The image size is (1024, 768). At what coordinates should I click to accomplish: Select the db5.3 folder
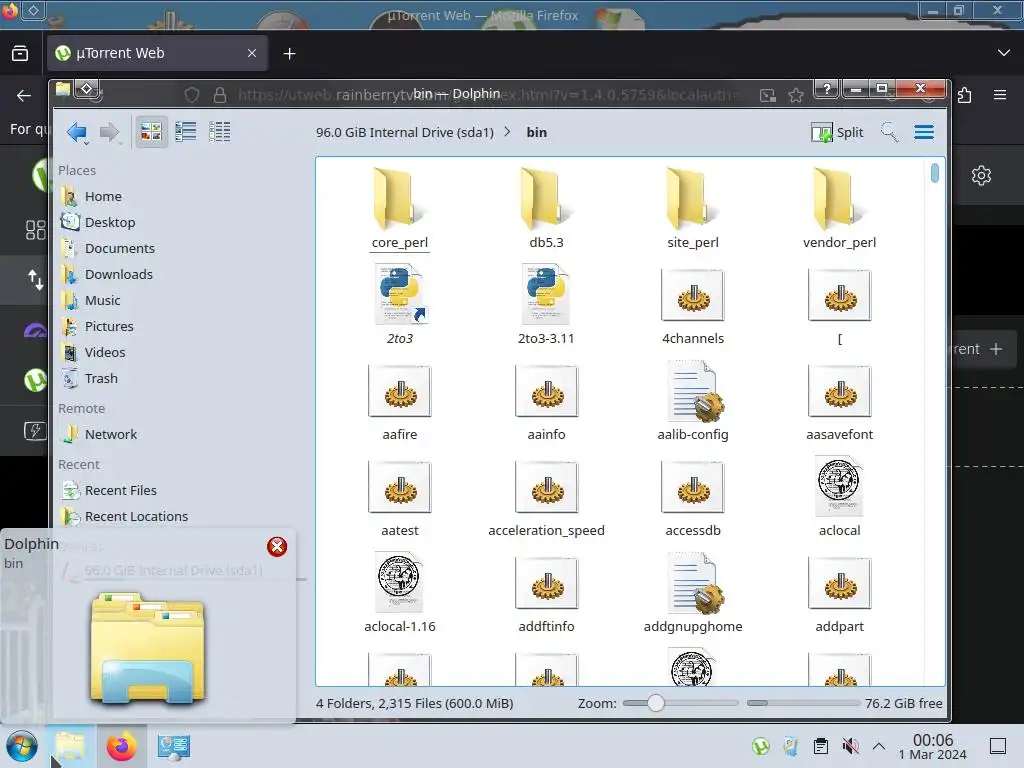point(546,208)
